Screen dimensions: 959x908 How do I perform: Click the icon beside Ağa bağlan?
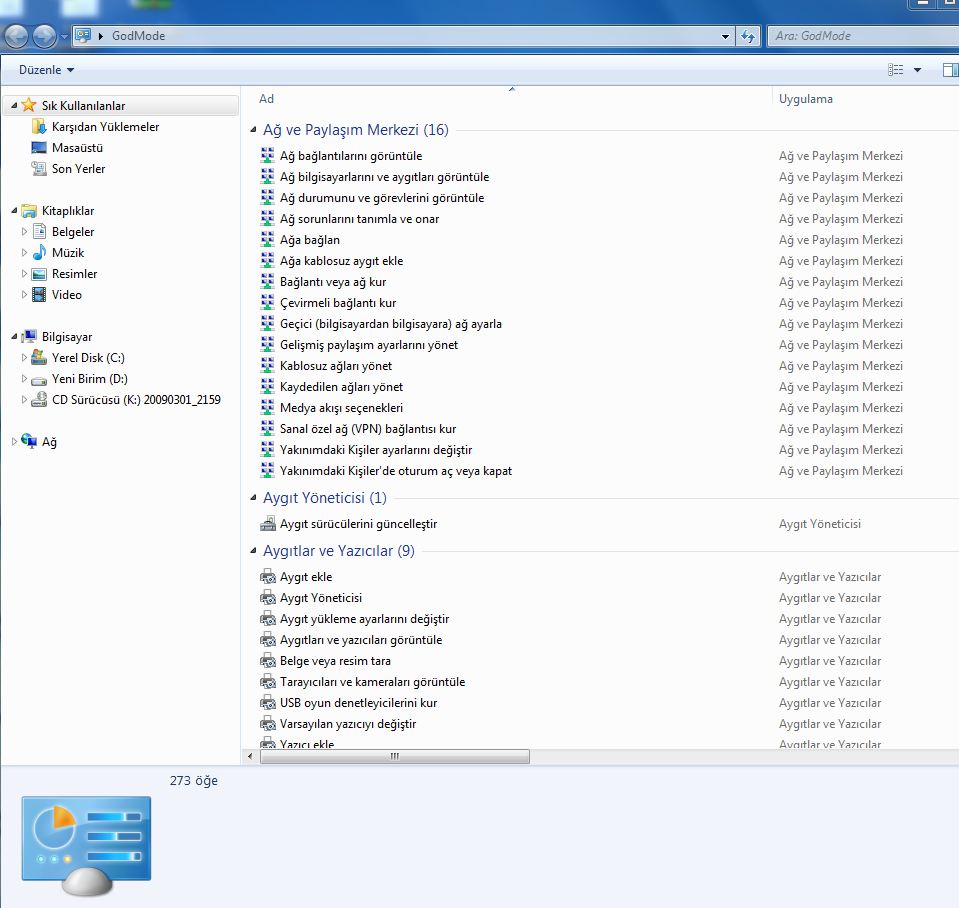coord(267,239)
